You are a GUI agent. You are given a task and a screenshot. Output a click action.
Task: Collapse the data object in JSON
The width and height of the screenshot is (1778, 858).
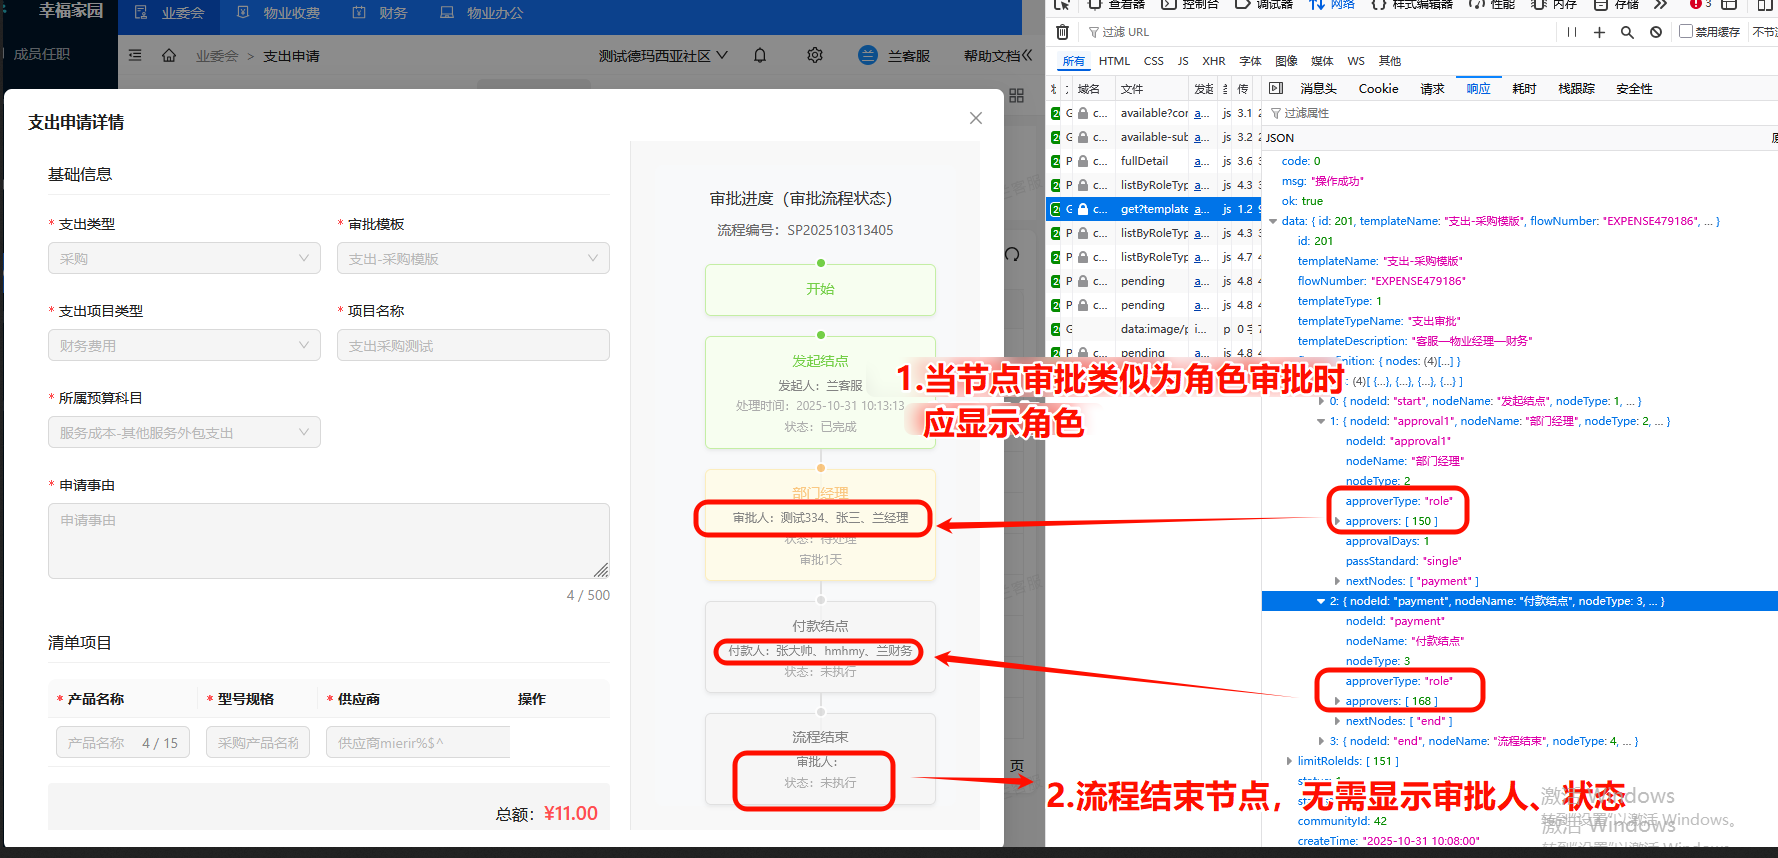pos(1273,221)
